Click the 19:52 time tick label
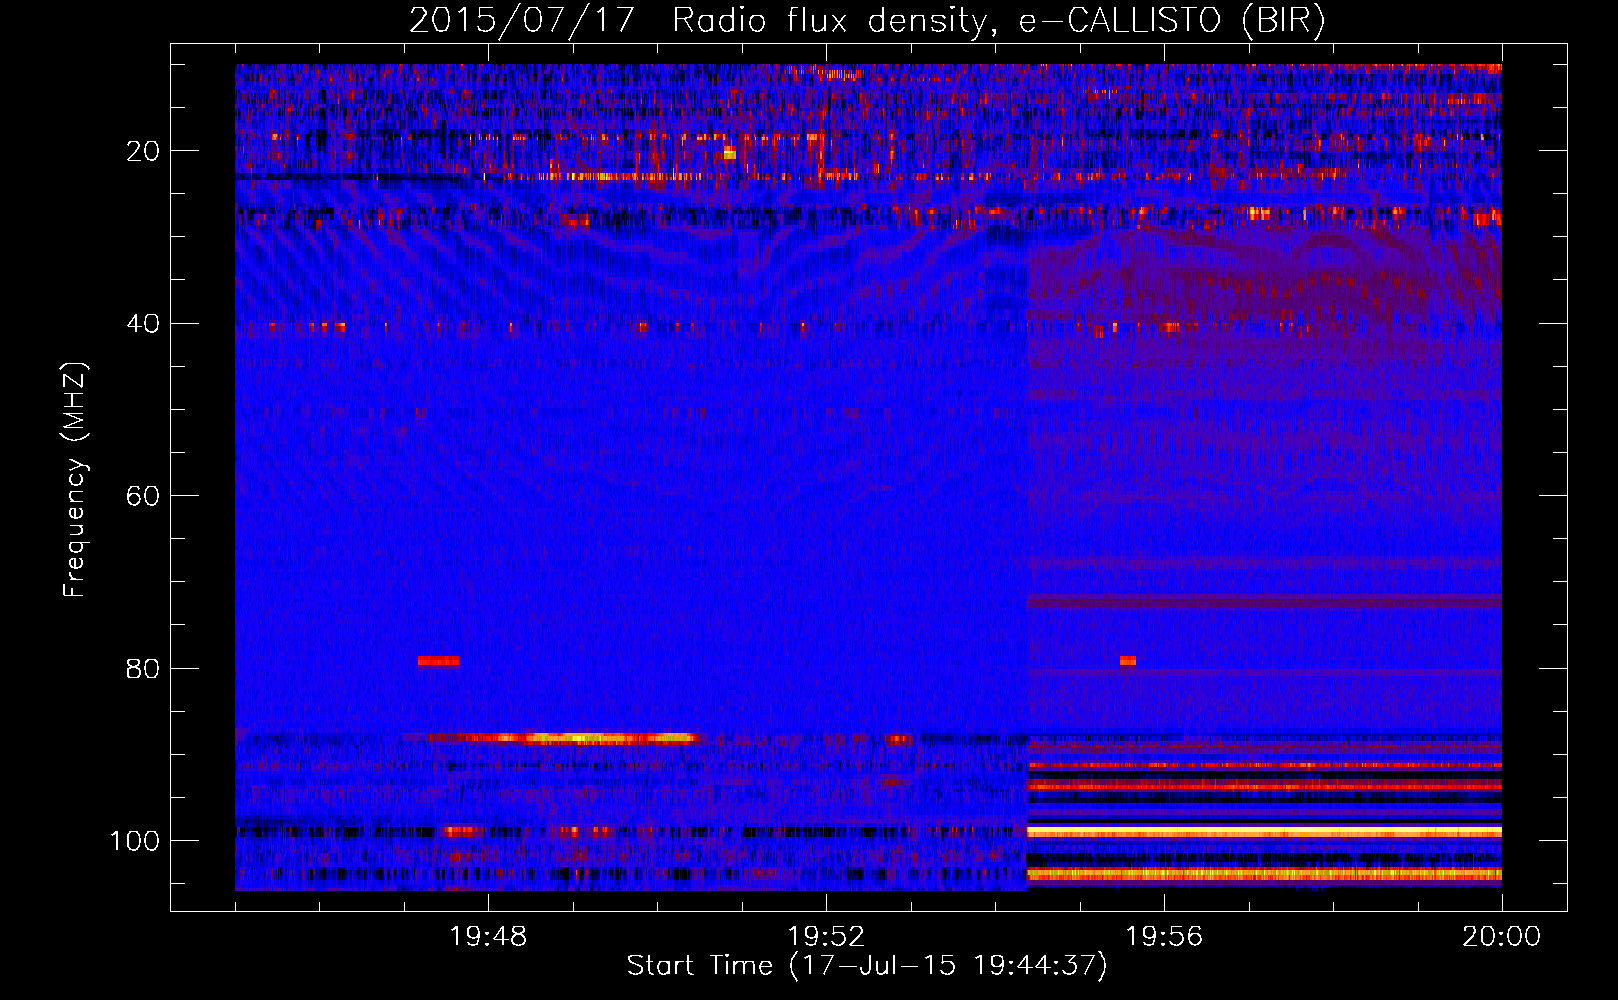This screenshot has width=1618, height=1000. click(x=826, y=937)
